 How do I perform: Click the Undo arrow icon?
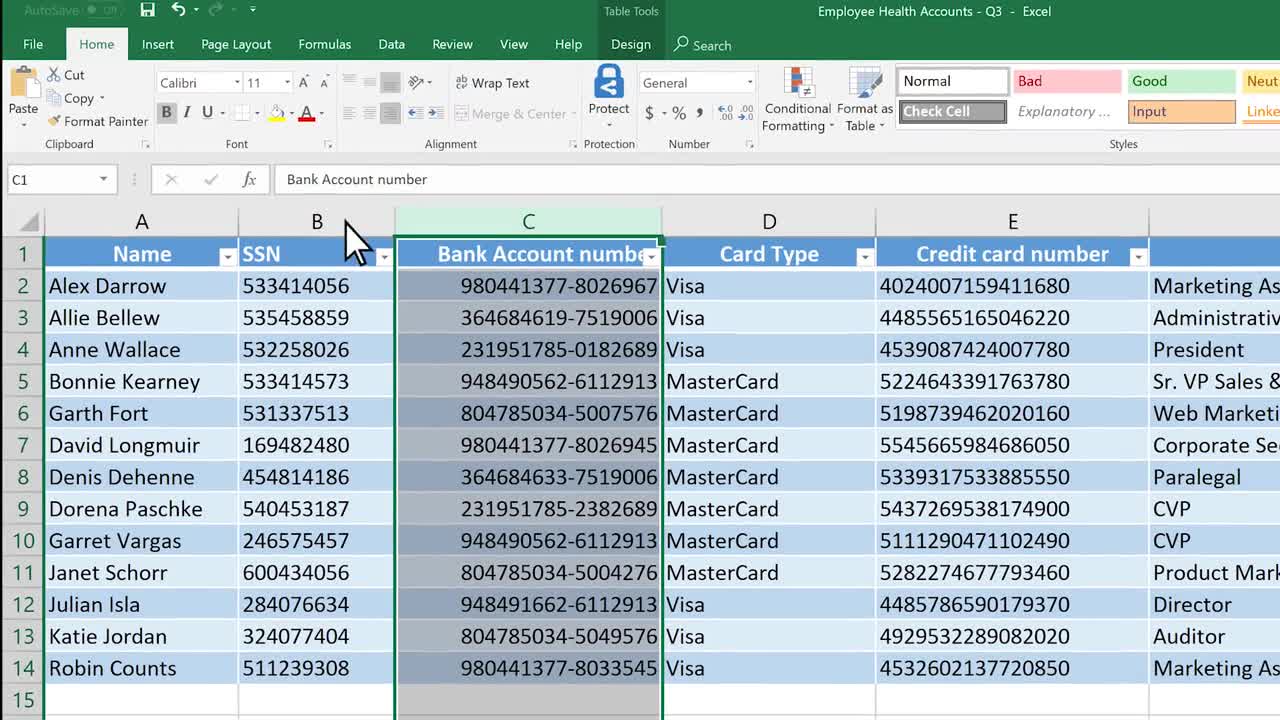click(178, 11)
